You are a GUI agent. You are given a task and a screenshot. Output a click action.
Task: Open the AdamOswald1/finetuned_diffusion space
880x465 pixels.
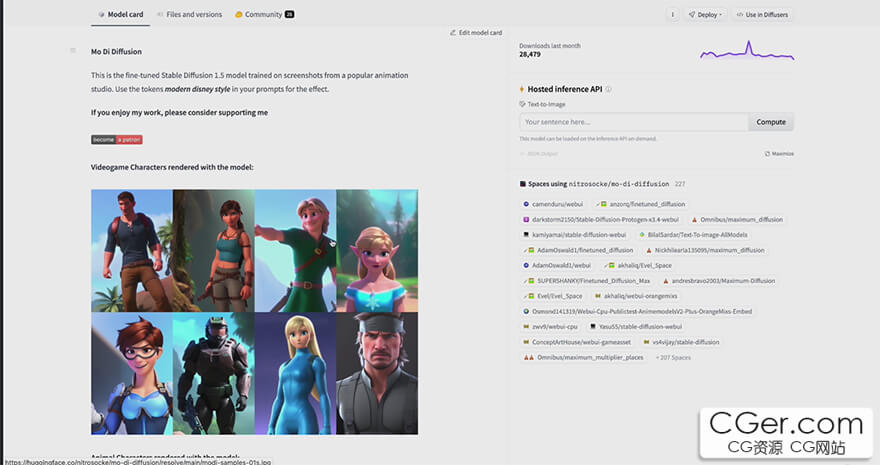point(578,250)
